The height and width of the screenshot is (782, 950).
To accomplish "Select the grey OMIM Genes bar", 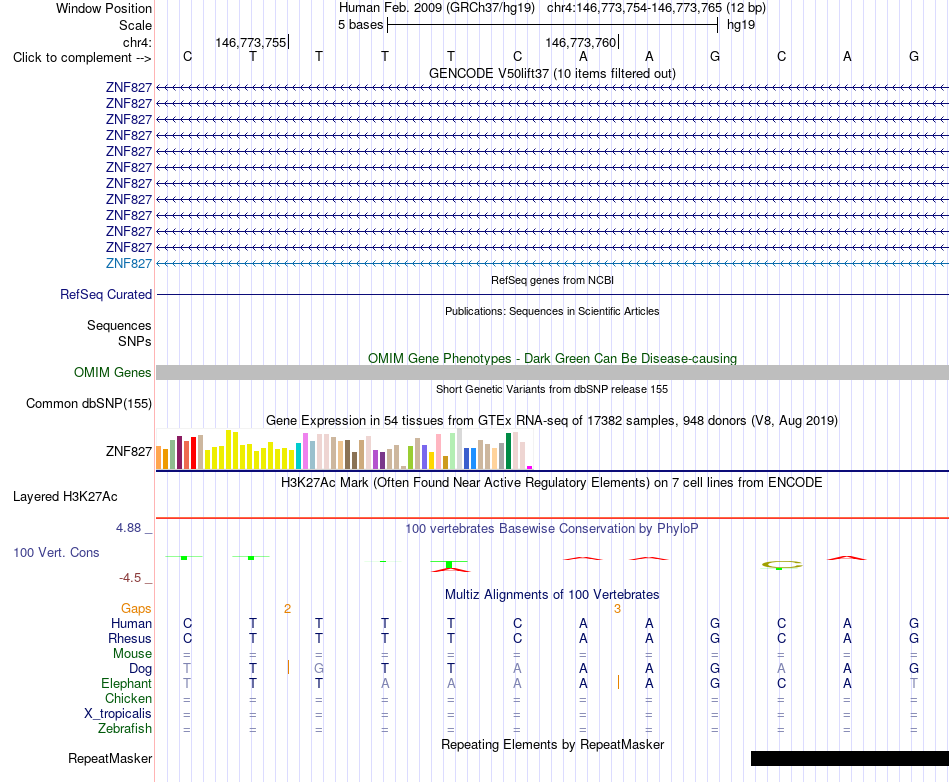I will [552, 373].
